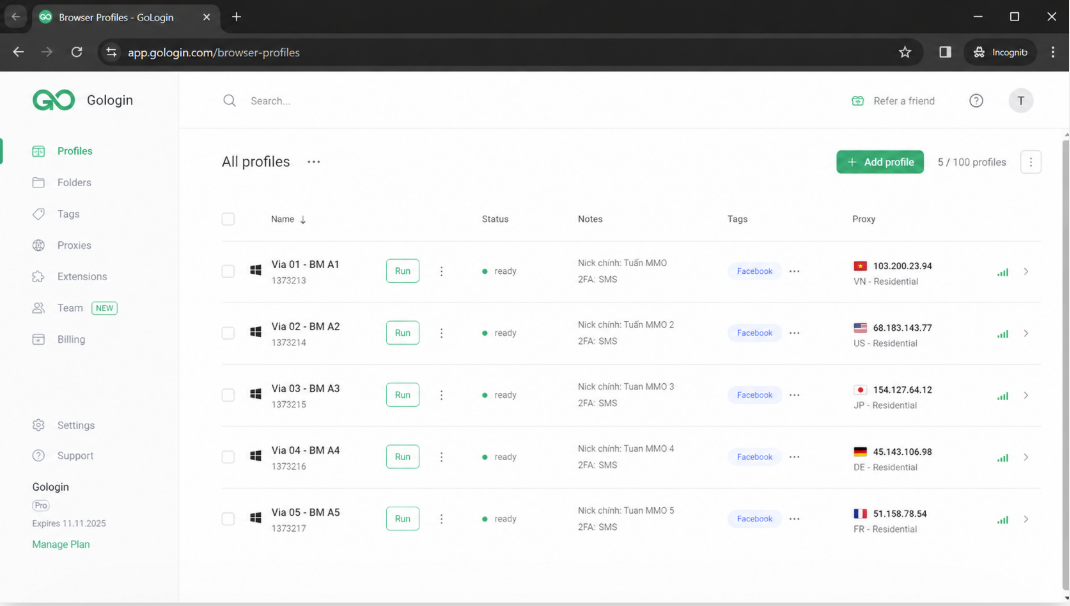This screenshot has height=606, width=1070.
Task: Select checkbox for Via 03 - BM A3
Action: tap(228, 395)
